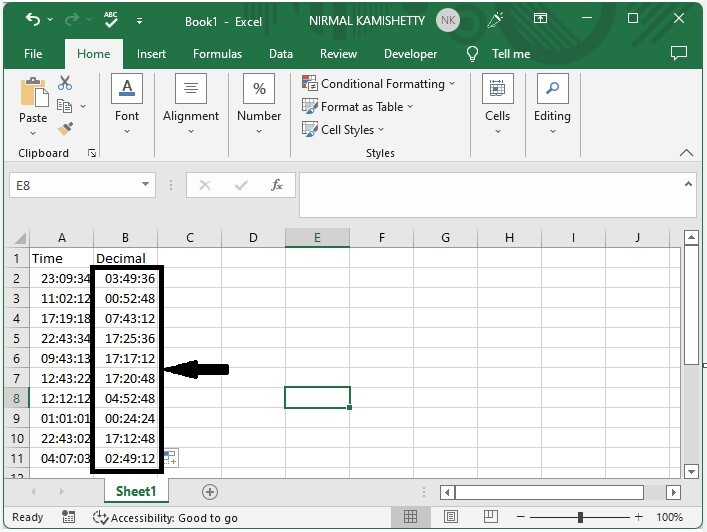707x532 pixels.
Task: Add a new sheet with plus icon
Action: click(x=210, y=492)
